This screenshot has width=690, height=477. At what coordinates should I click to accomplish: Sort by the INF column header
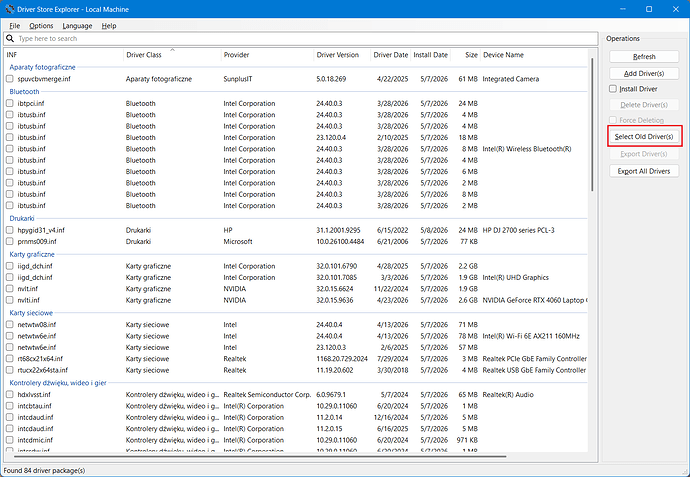[x=63, y=55]
